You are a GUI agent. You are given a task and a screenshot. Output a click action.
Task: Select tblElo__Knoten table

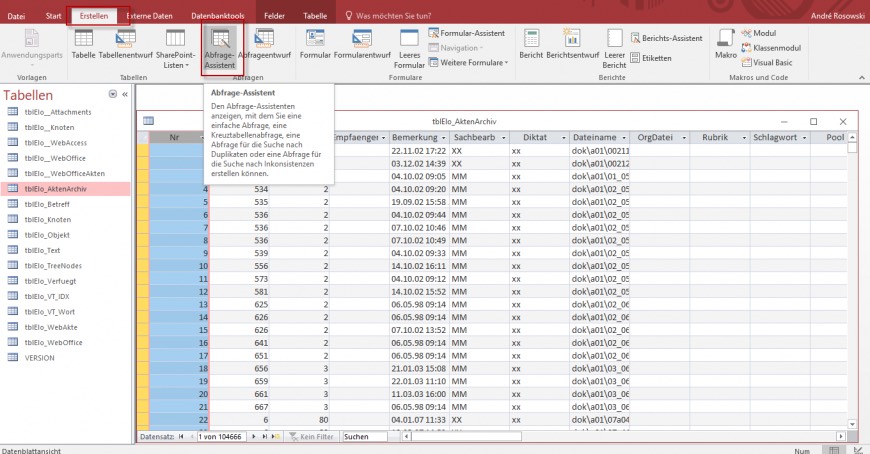tap(65, 128)
